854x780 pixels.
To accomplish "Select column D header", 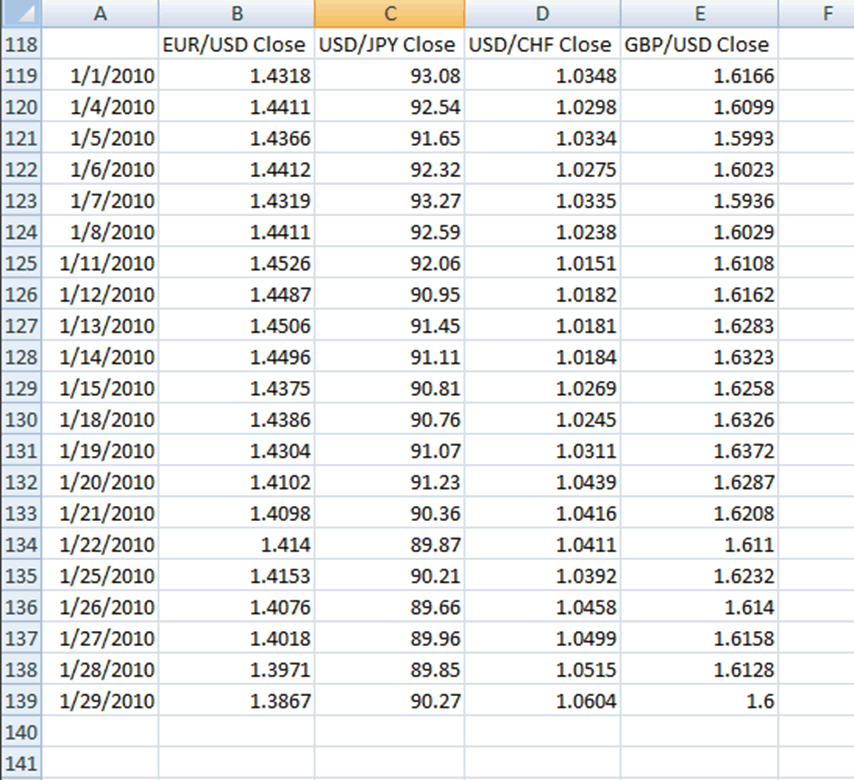I will pos(542,14).
